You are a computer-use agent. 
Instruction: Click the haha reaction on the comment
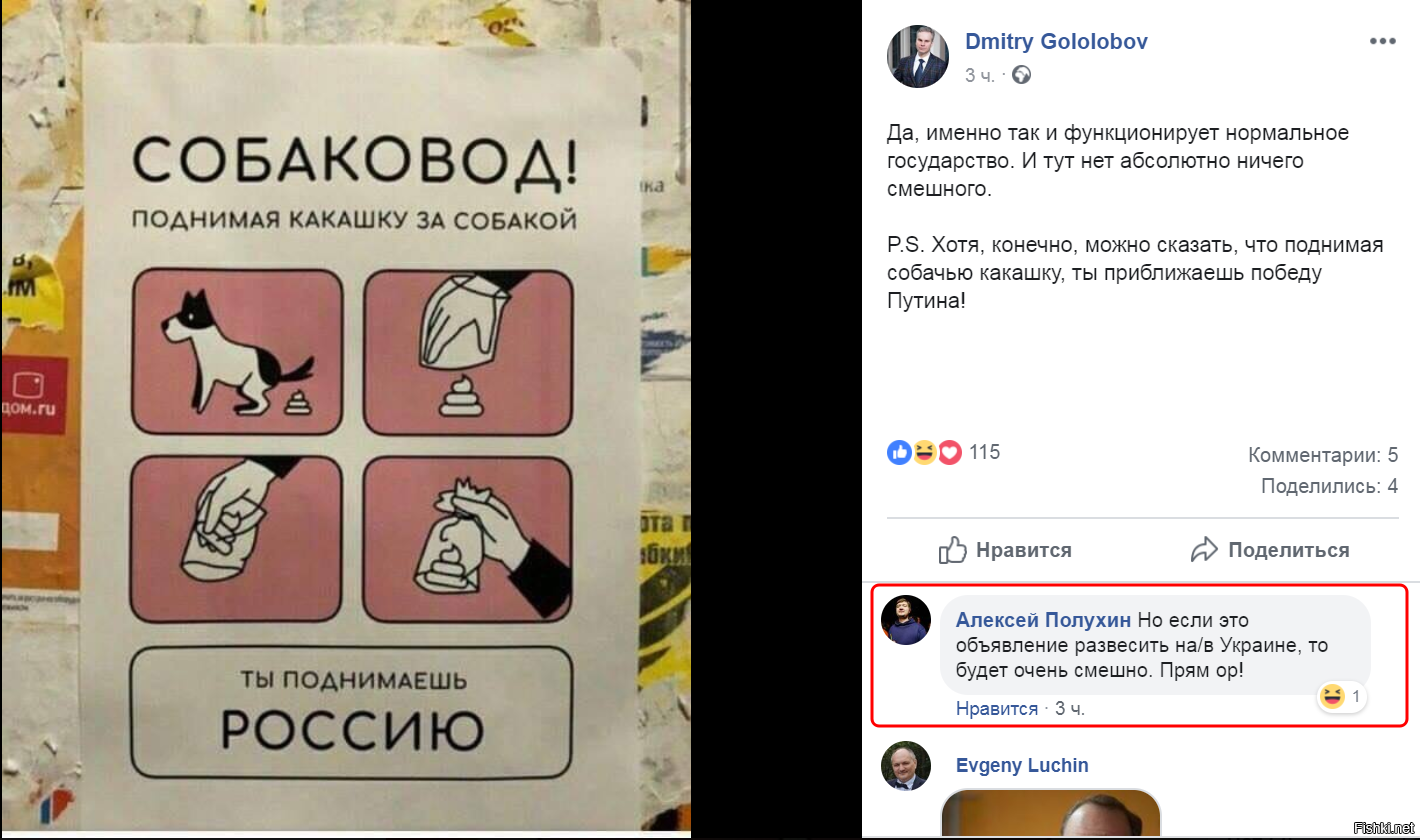(1342, 697)
